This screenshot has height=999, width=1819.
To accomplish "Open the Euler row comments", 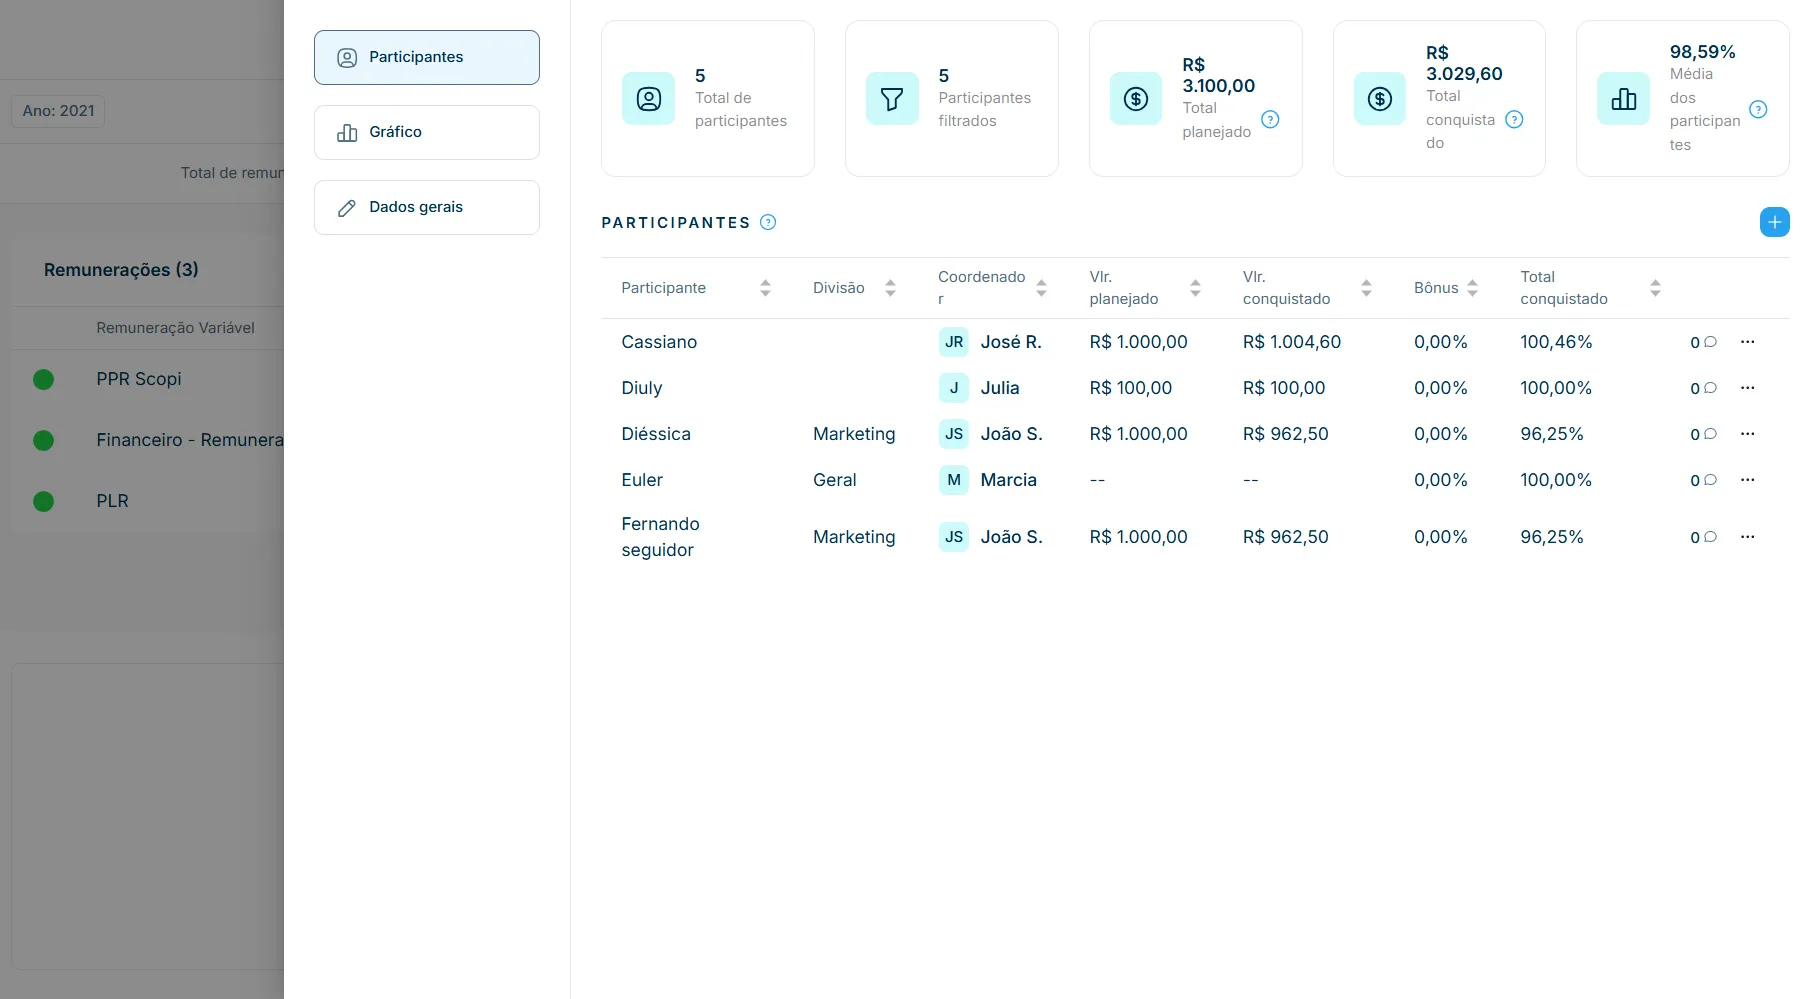I will tap(1704, 480).
